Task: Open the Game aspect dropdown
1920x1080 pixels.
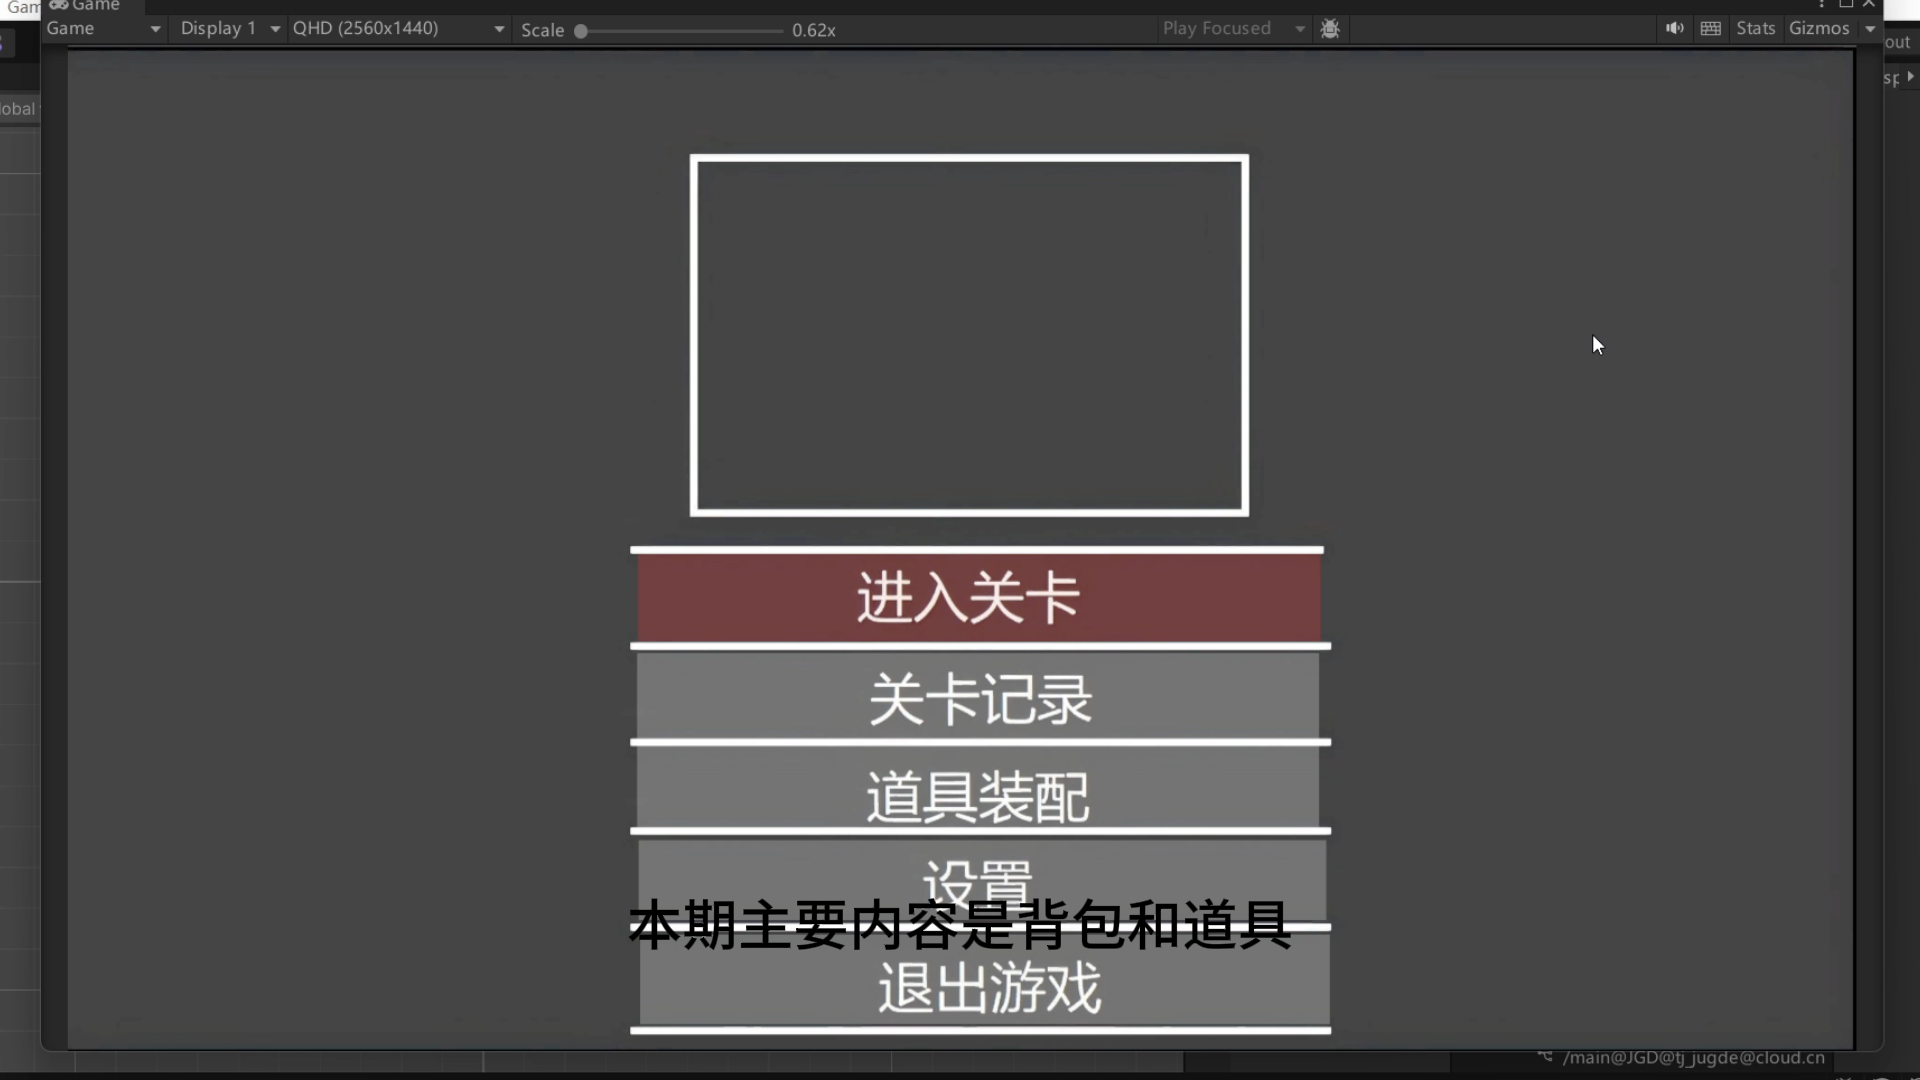Action: click(105, 28)
